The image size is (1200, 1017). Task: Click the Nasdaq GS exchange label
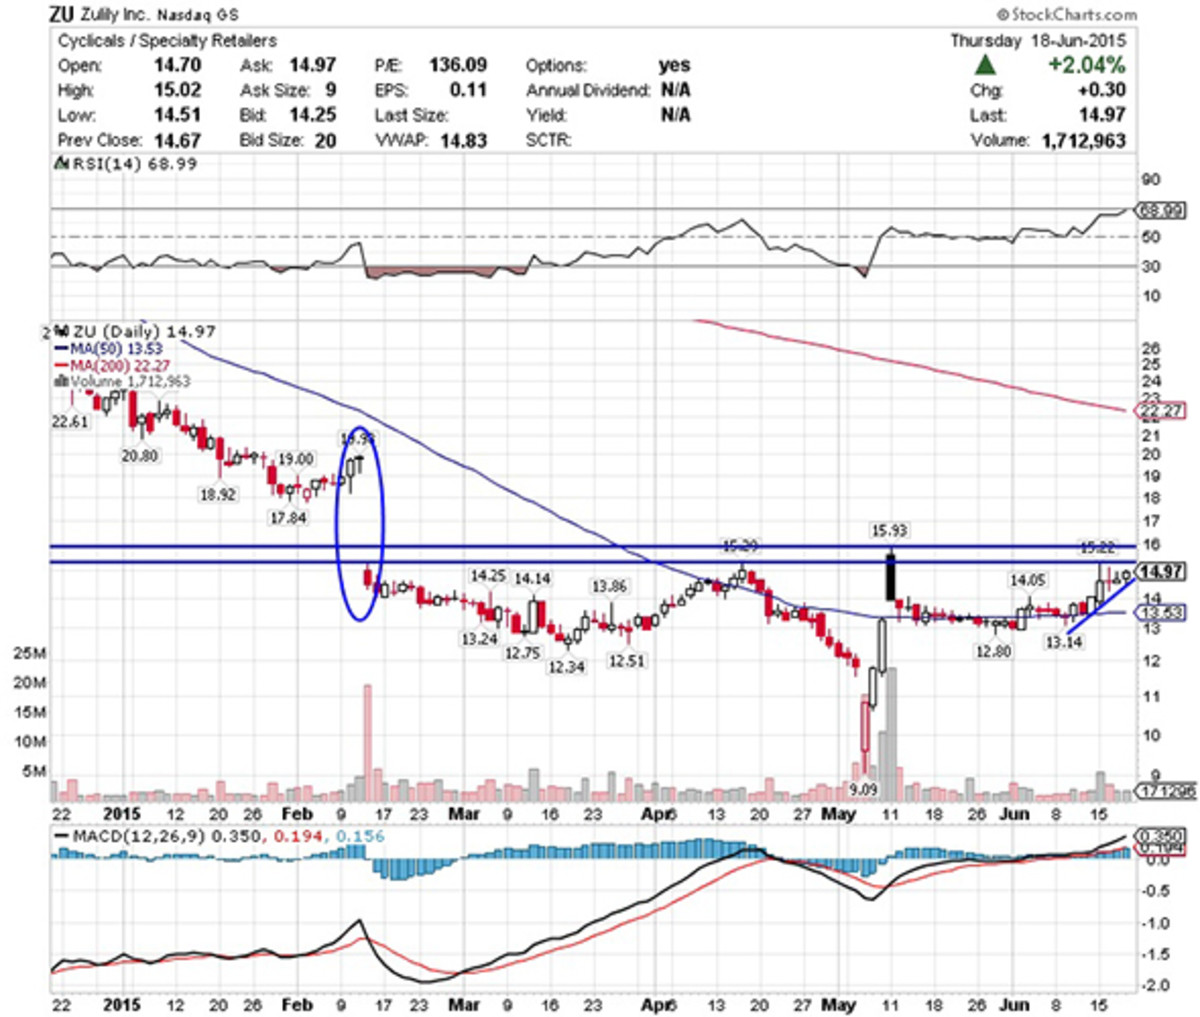[x=198, y=16]
